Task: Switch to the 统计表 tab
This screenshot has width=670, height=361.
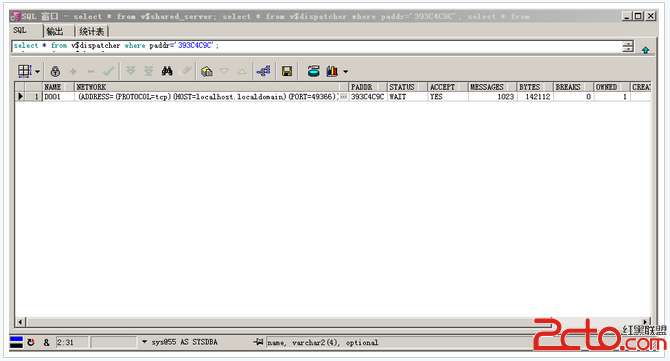Action: (91, 31)
